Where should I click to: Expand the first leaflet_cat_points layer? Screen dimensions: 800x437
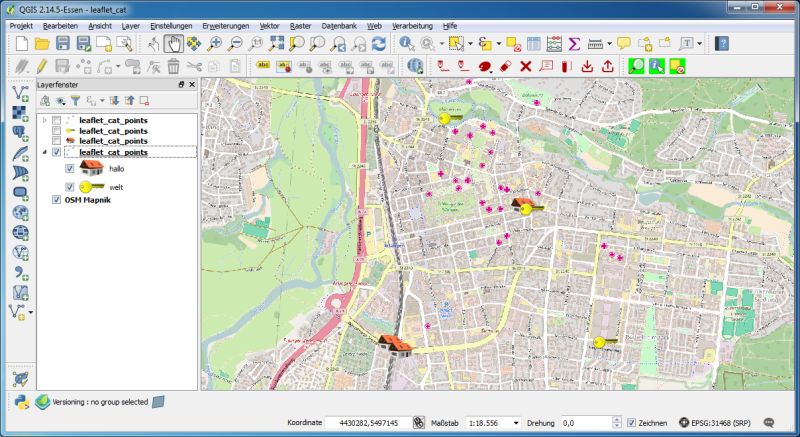pos(45,120)
